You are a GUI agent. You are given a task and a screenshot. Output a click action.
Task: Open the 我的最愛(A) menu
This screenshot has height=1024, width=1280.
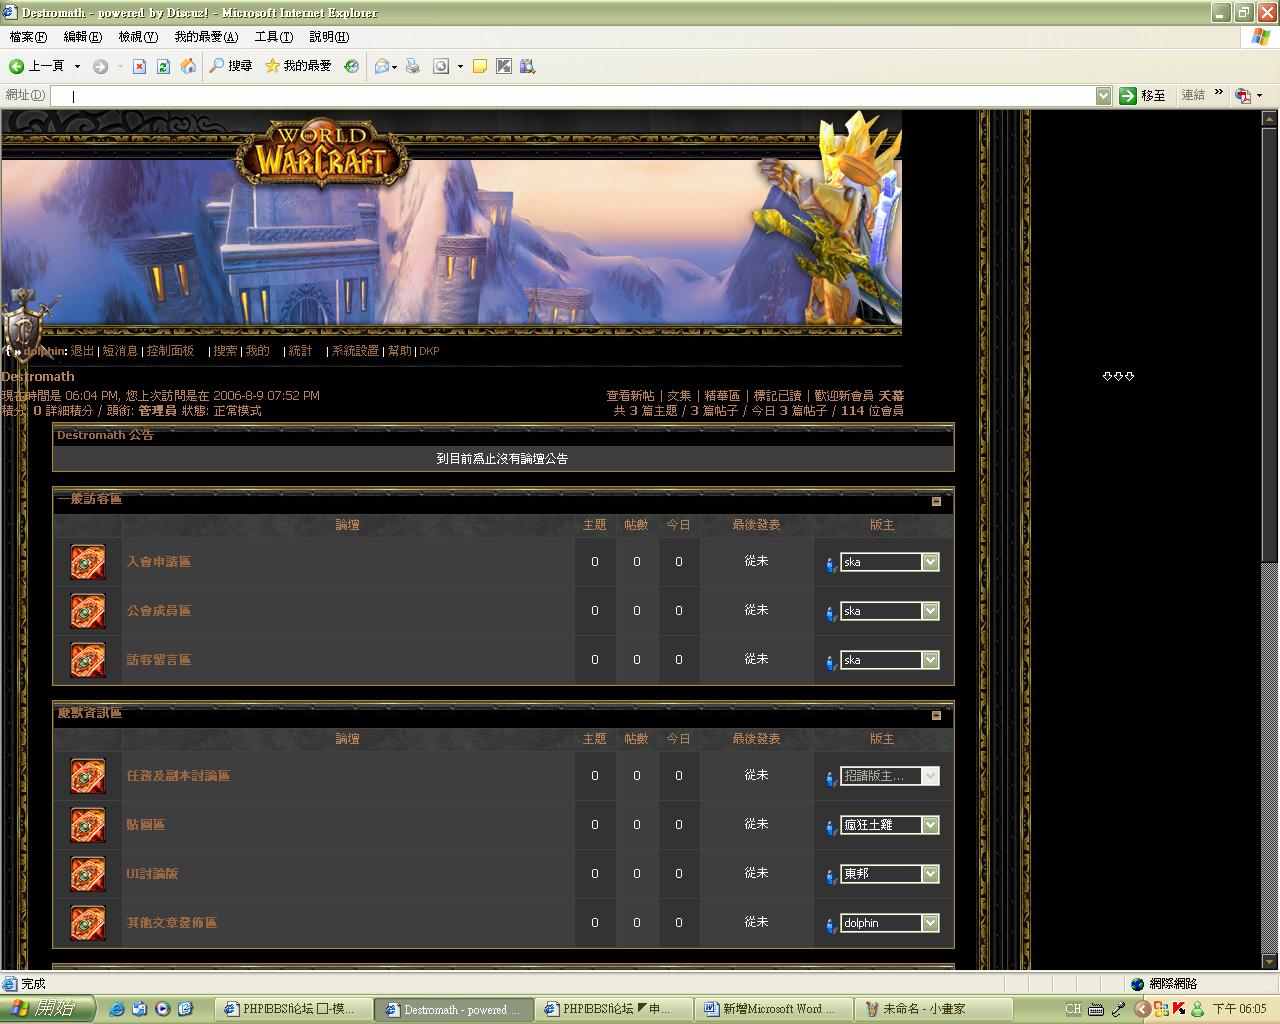(x=206, y=37)
